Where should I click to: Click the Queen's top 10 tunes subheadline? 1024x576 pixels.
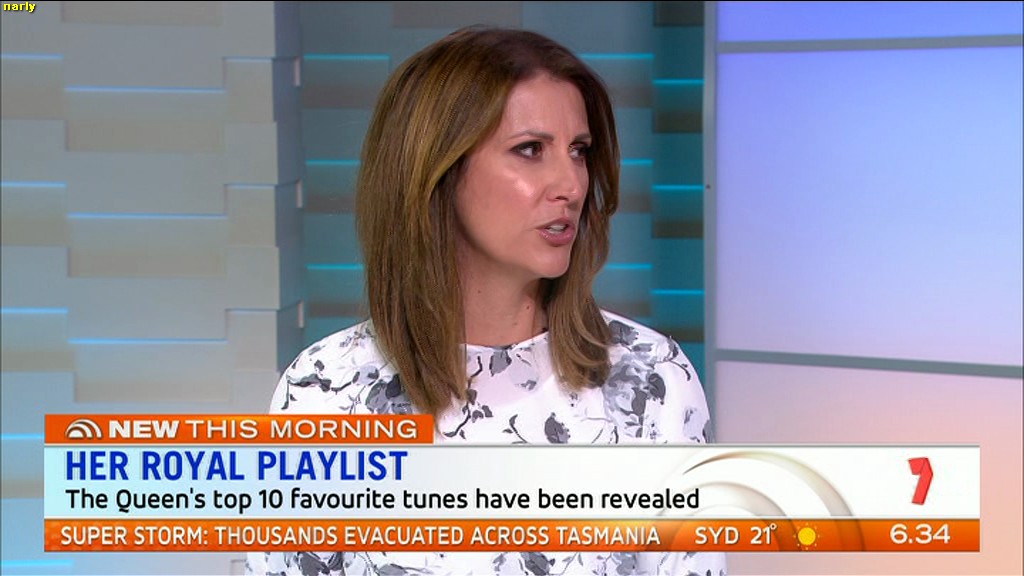(382, 498)
